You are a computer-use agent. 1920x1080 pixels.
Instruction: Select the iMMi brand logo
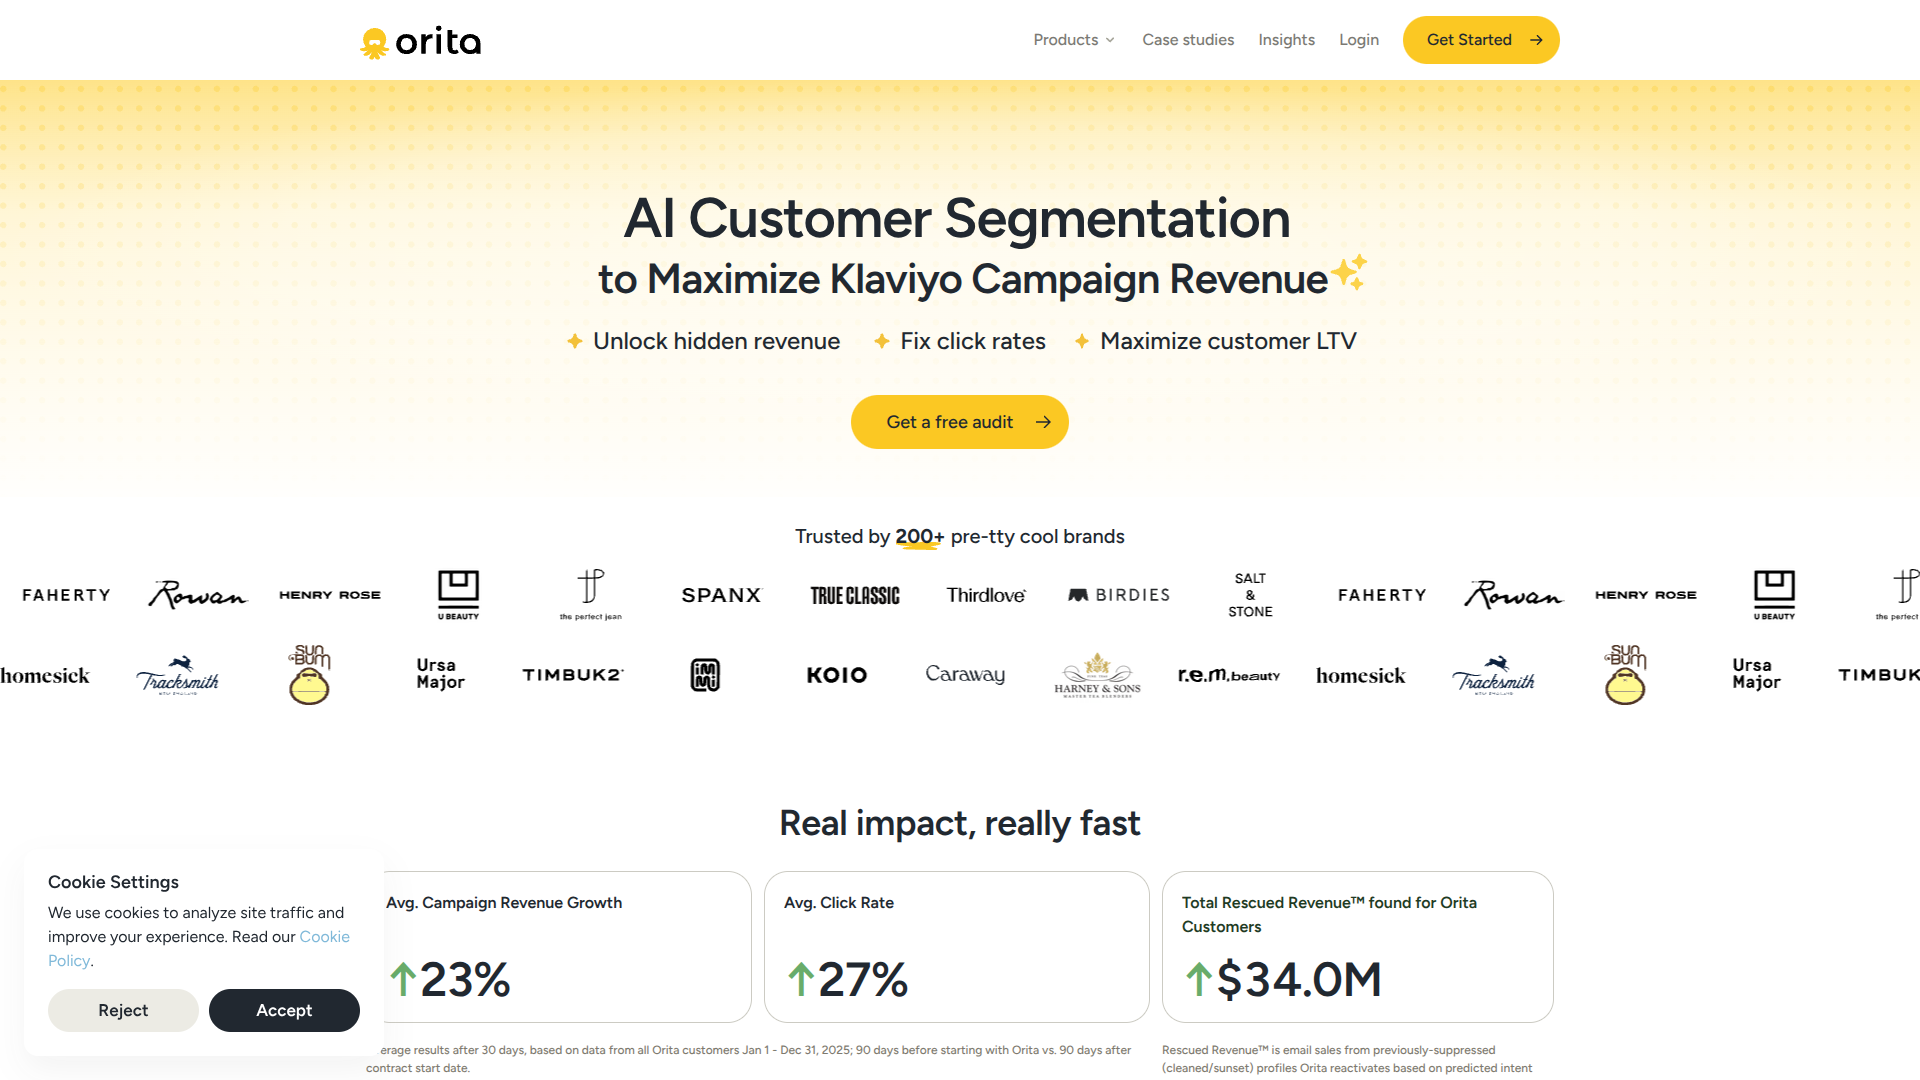(x=705, y=674)
